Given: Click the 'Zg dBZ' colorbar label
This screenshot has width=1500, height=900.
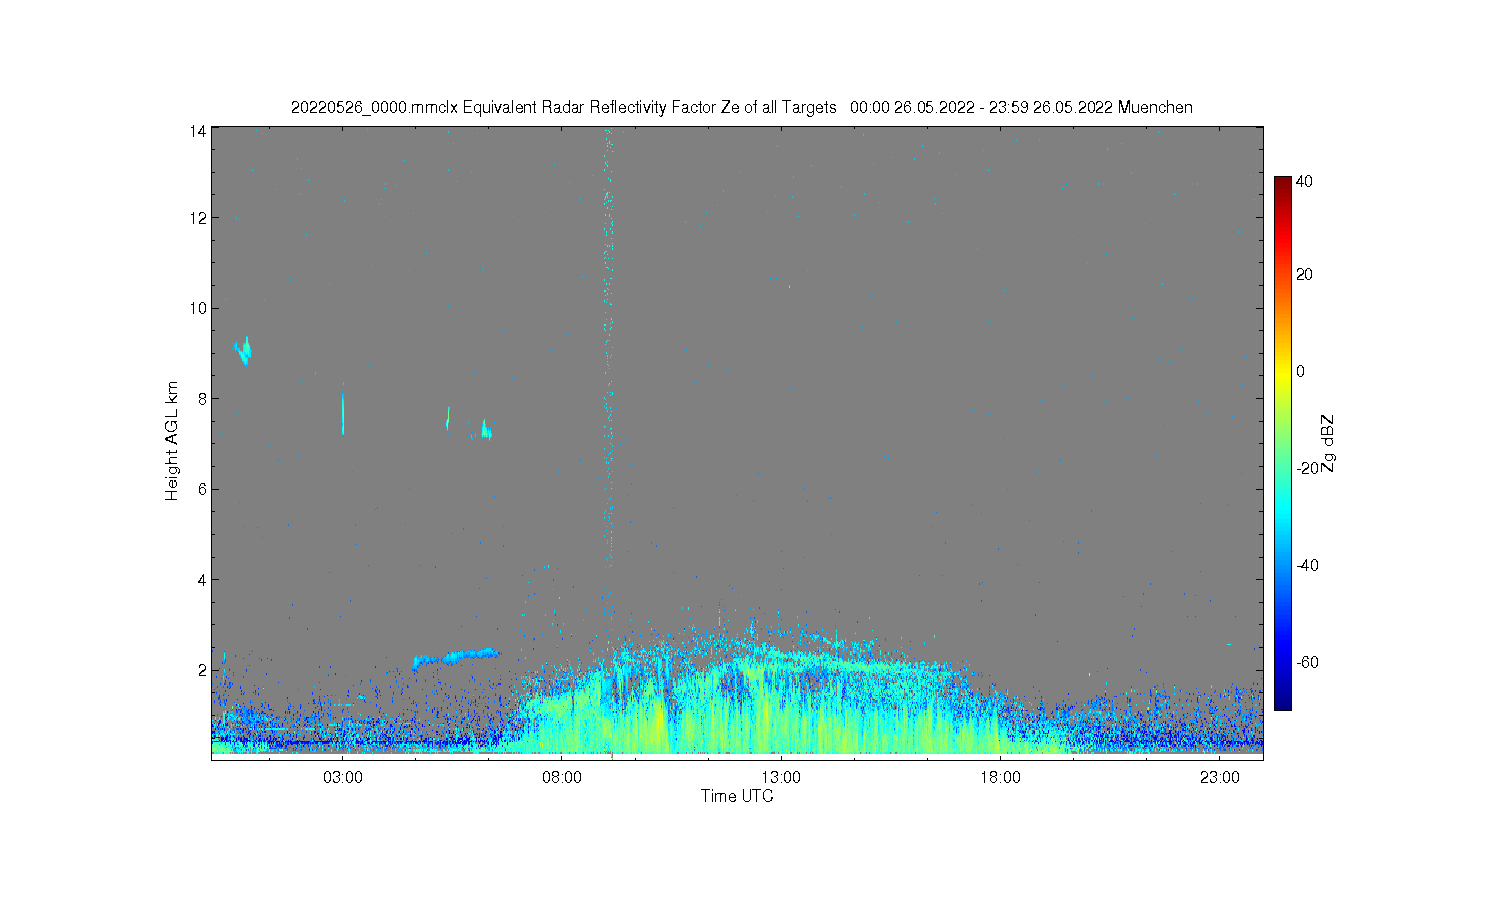Looking at the screenshot, I should pos(1327,443).
